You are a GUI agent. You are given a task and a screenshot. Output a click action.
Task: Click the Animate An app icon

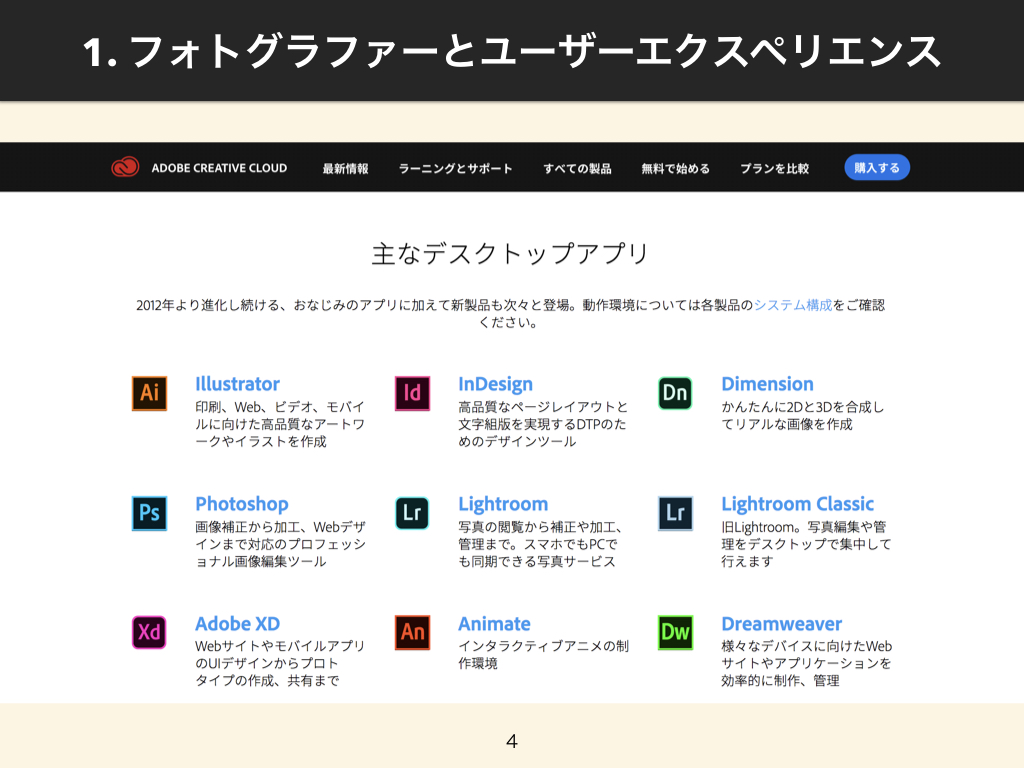click(x=413, y=632)
